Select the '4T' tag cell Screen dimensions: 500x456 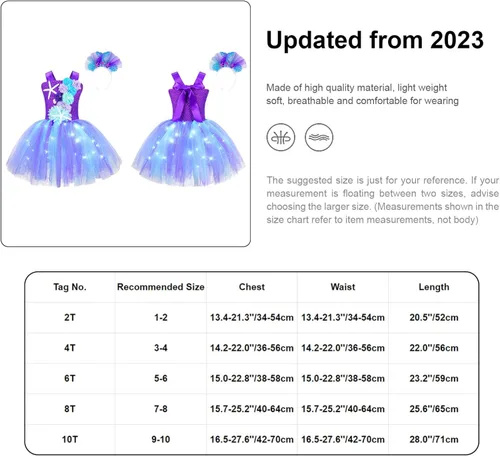click(x=70, y=348)
